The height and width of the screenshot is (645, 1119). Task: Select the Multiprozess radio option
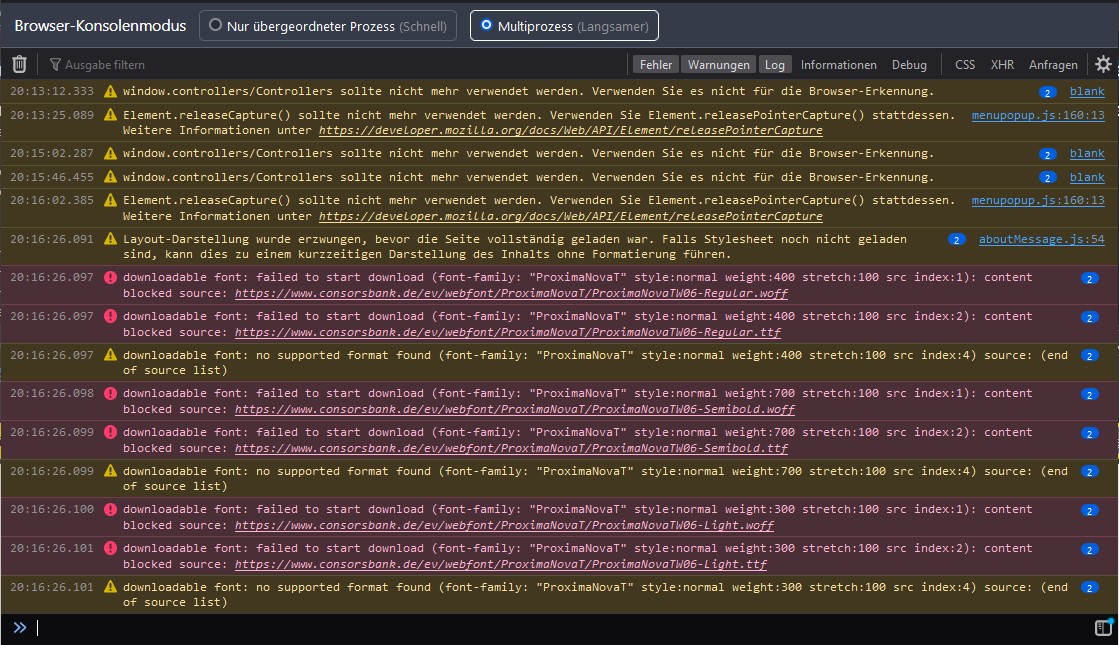pos(486,26)
